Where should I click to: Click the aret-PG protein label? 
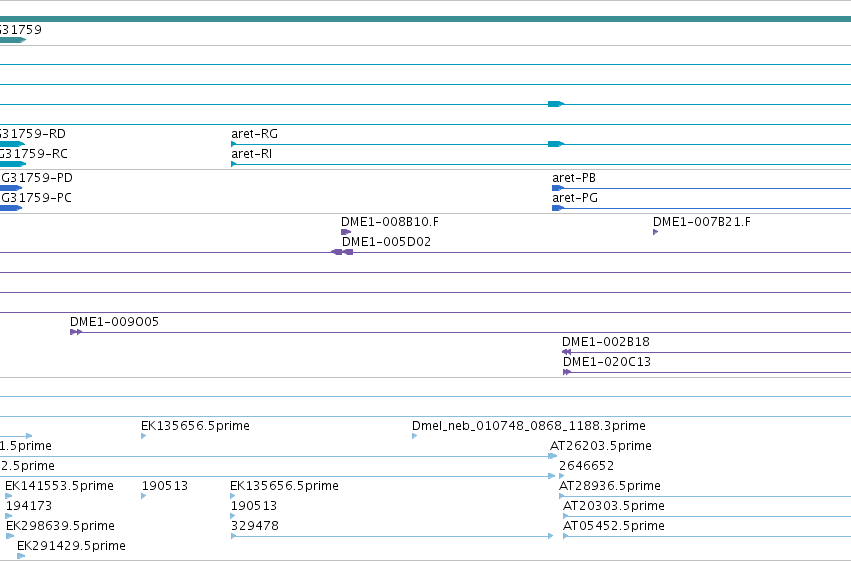coord(575,197)
